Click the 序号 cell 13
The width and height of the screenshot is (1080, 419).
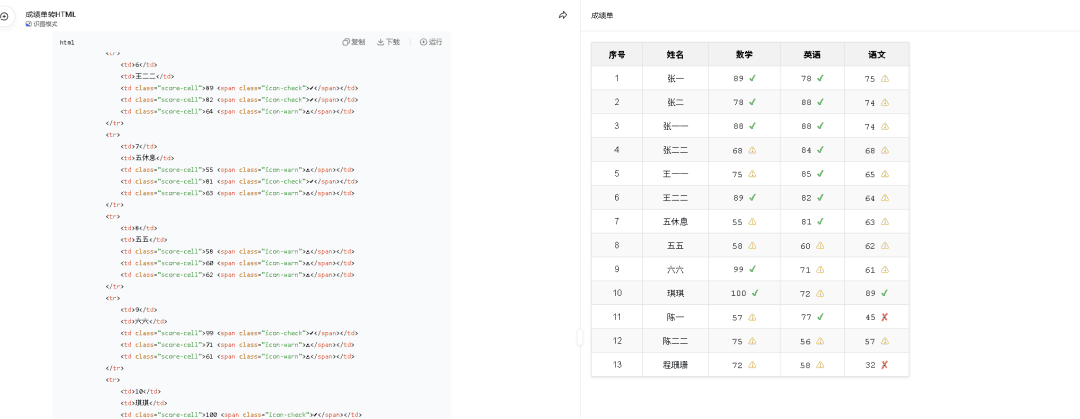click(617, 365)
